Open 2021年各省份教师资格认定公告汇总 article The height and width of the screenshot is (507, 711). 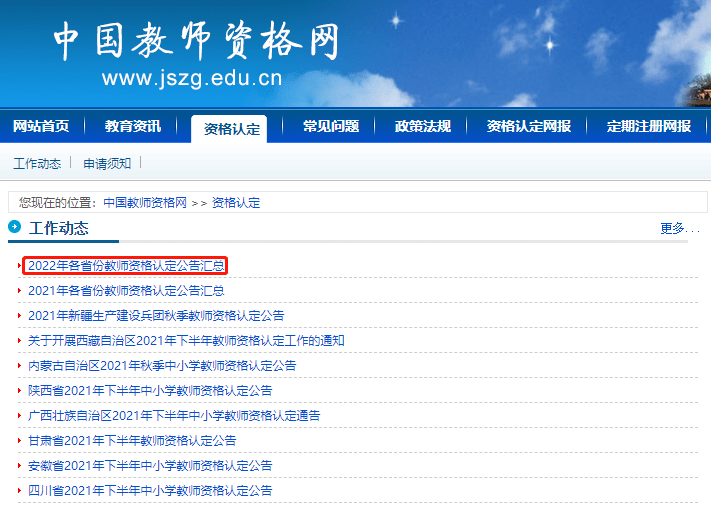126,290
